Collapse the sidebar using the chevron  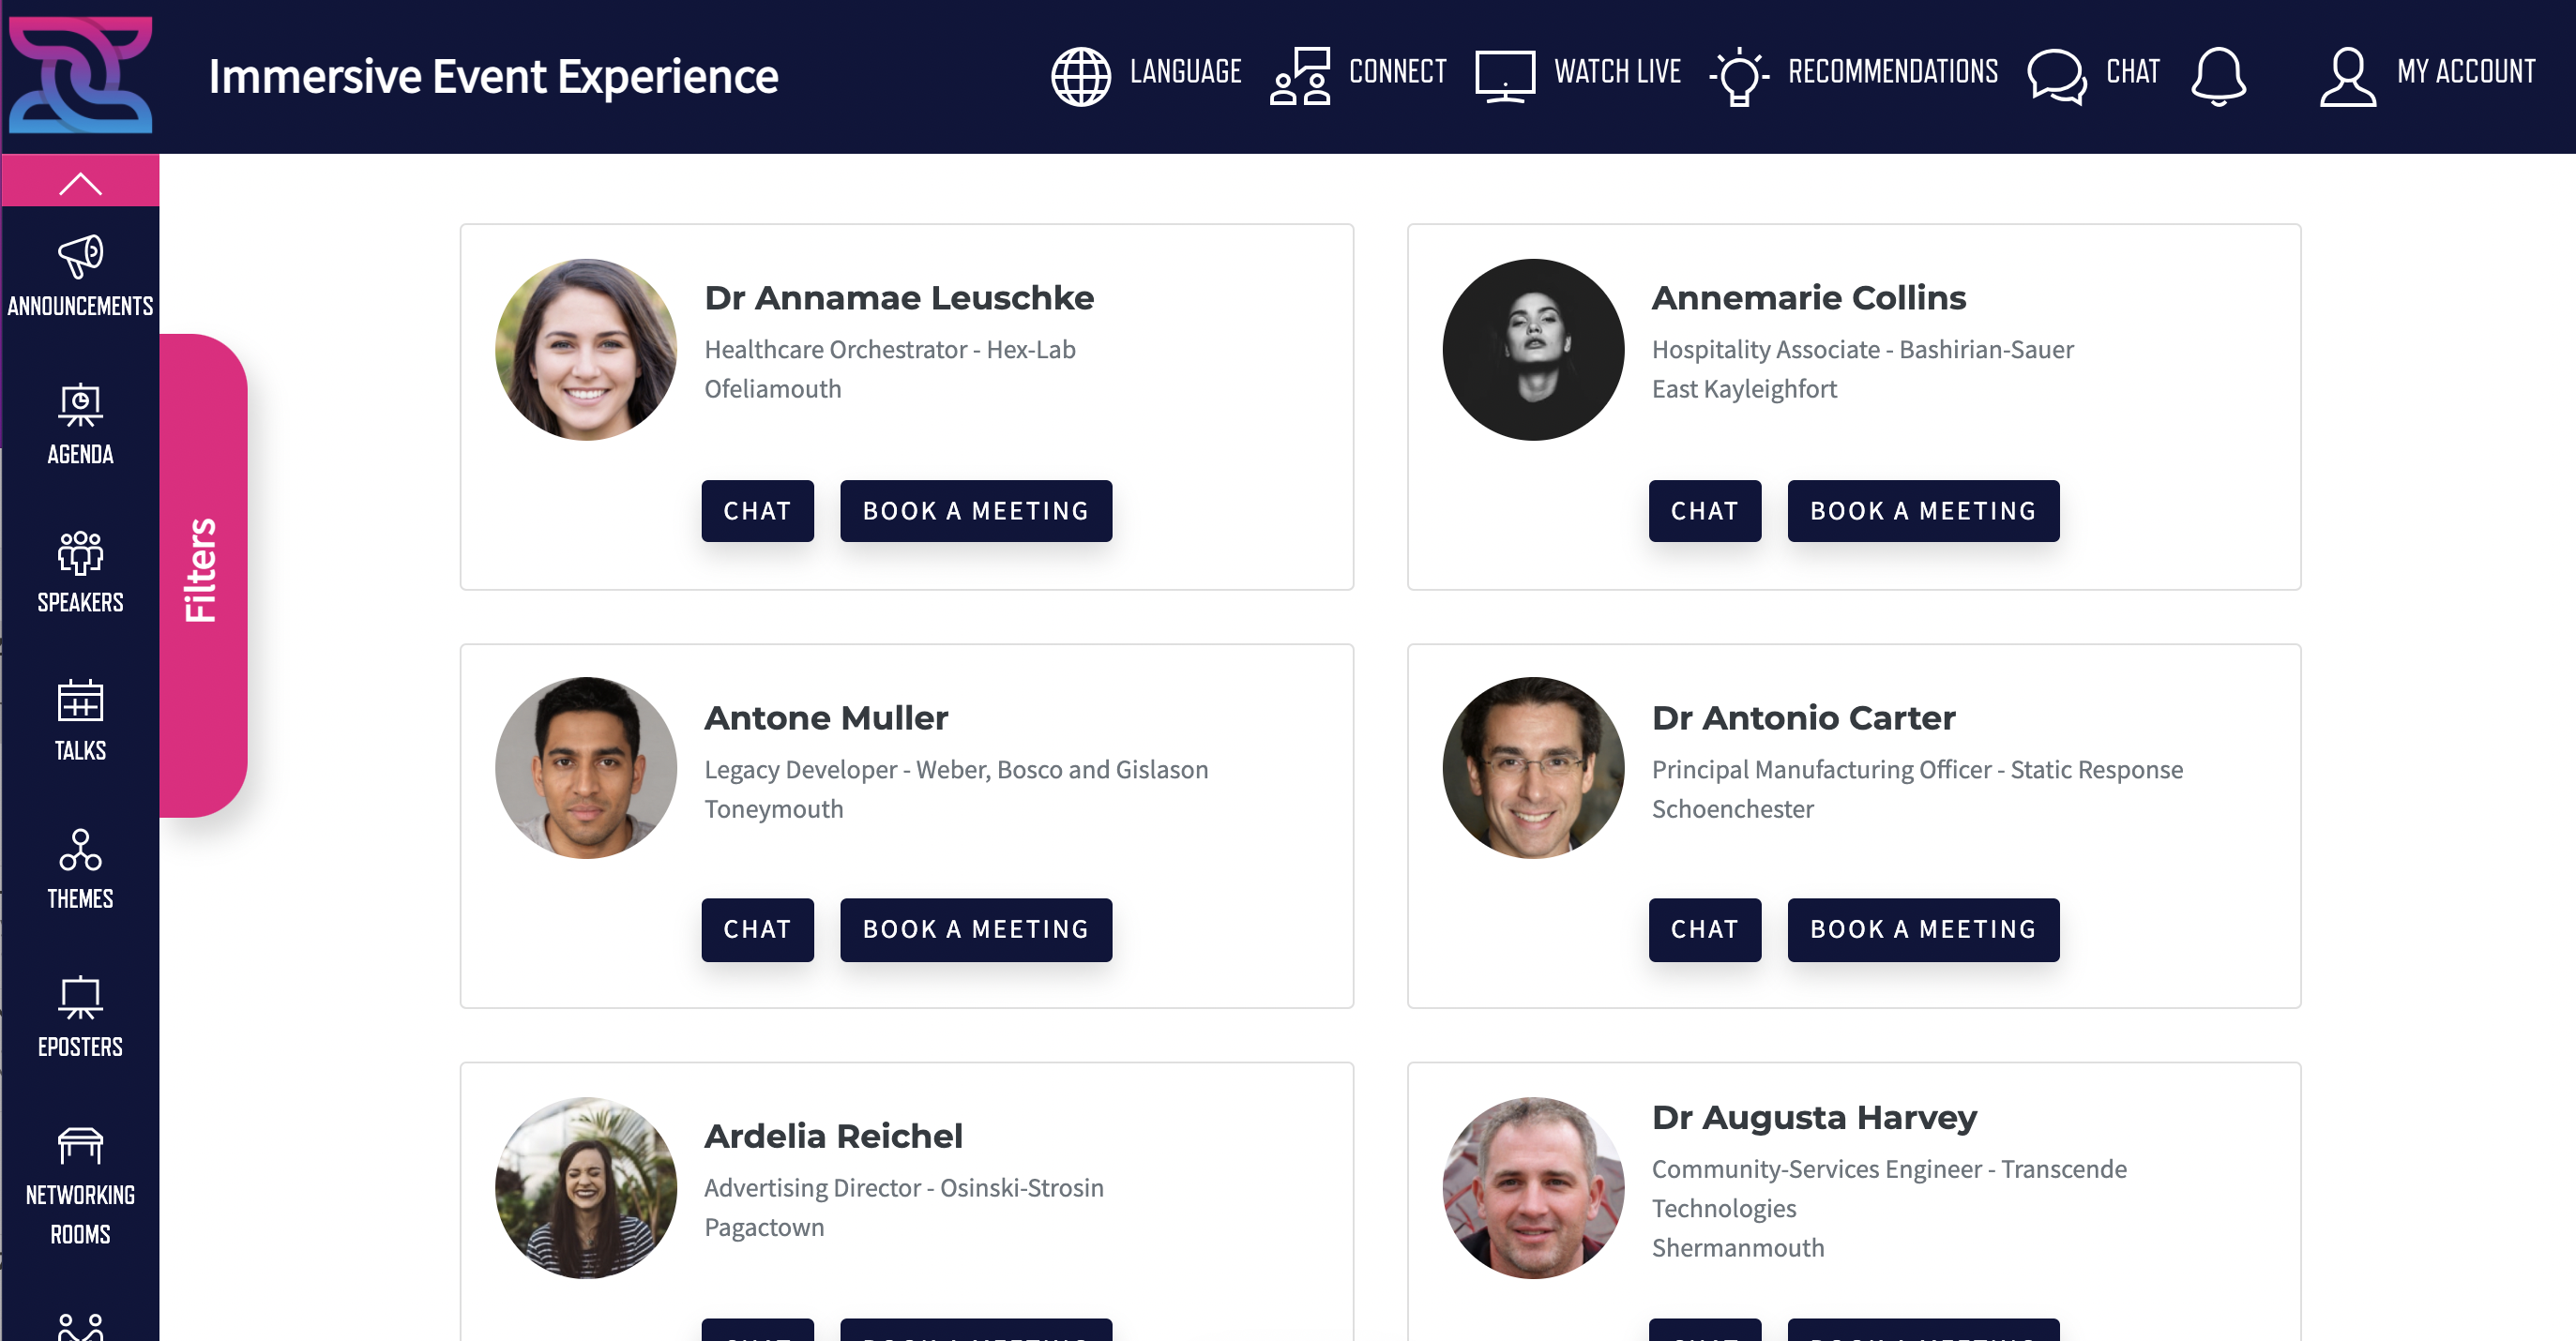point(79,181)
